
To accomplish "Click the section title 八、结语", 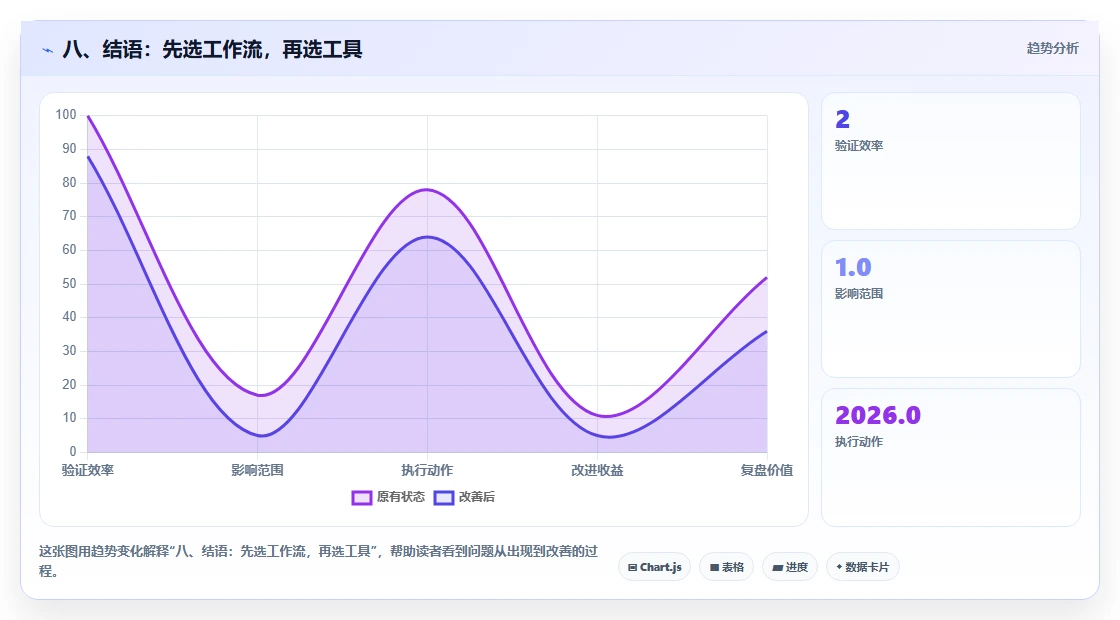I will [212, 49].
